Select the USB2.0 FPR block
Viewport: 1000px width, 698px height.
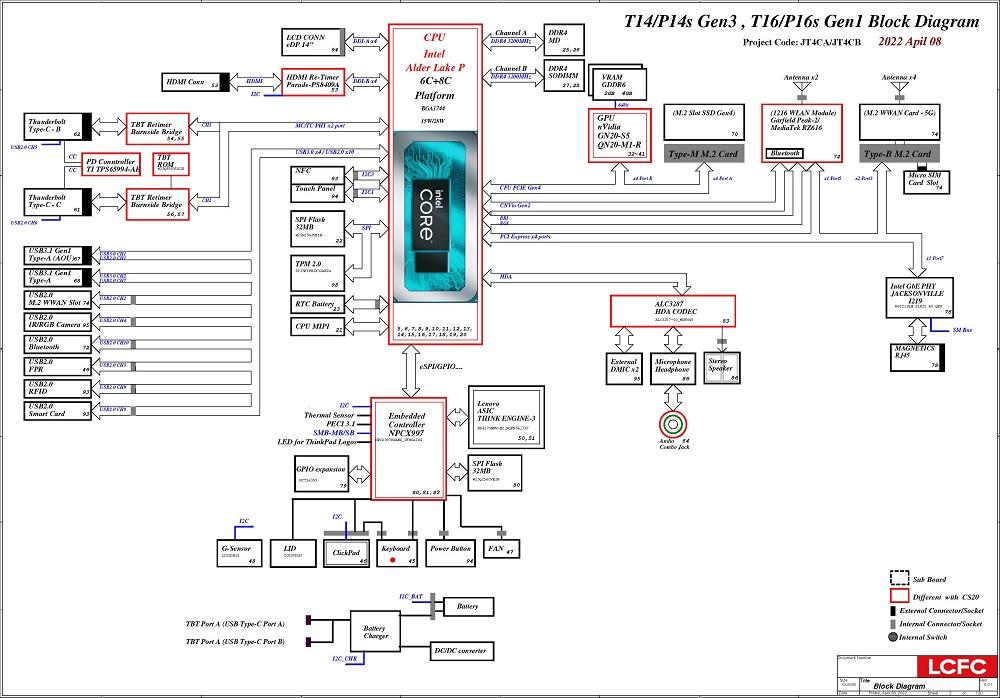[x=57, y=366]
